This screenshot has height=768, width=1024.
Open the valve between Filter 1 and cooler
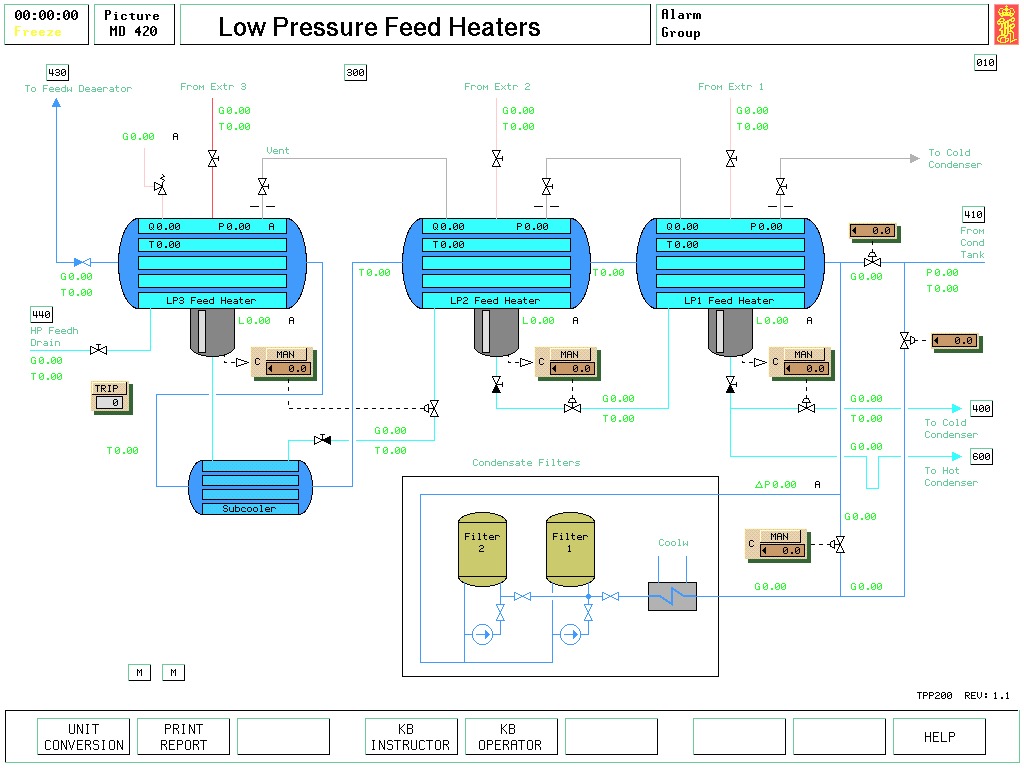(611, 596)
